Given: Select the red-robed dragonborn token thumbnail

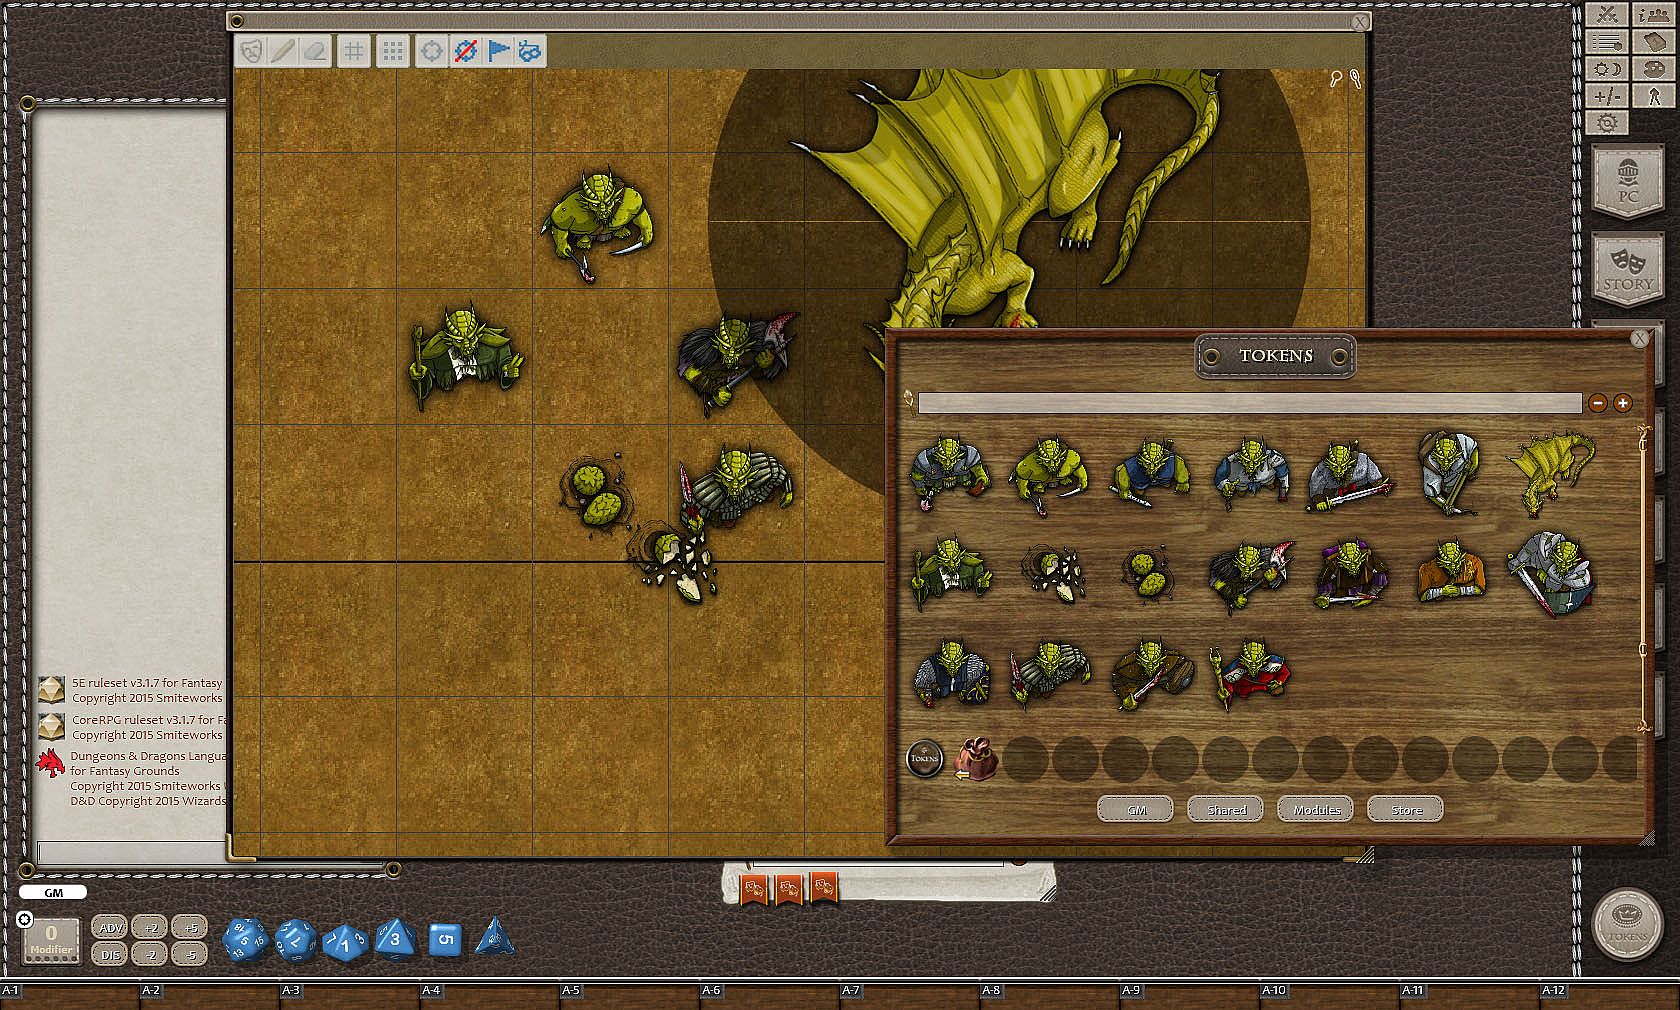Looking at the screenshot, I should tap(1250, 675).
